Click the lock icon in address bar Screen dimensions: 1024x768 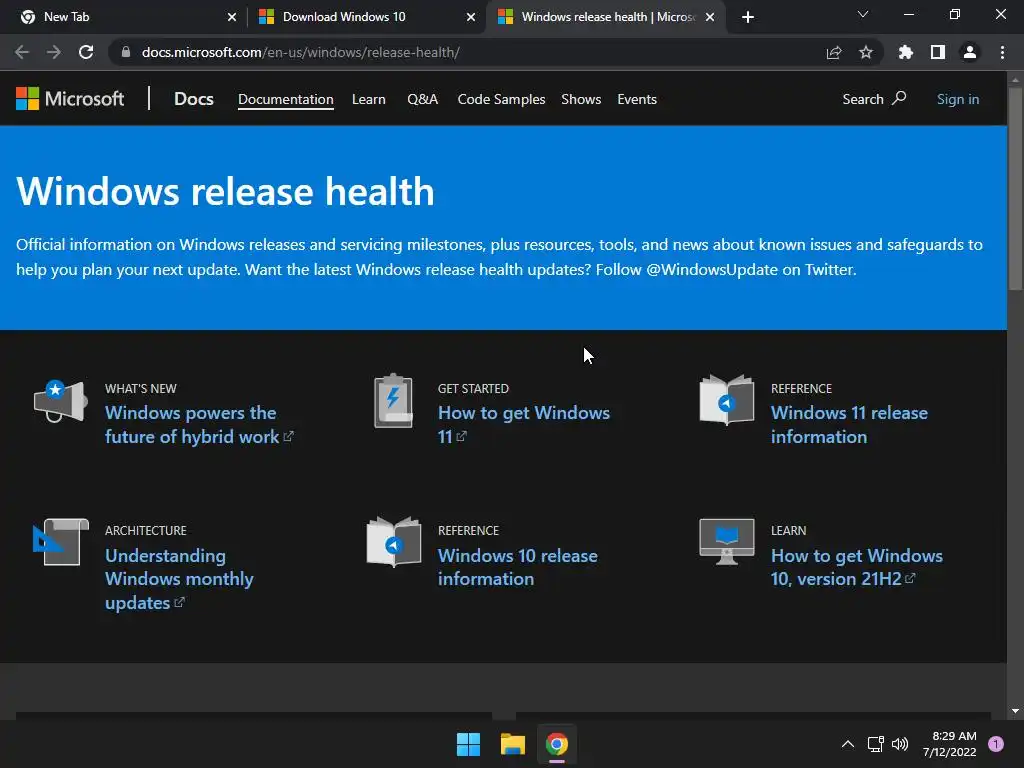(x=126, y=52)
